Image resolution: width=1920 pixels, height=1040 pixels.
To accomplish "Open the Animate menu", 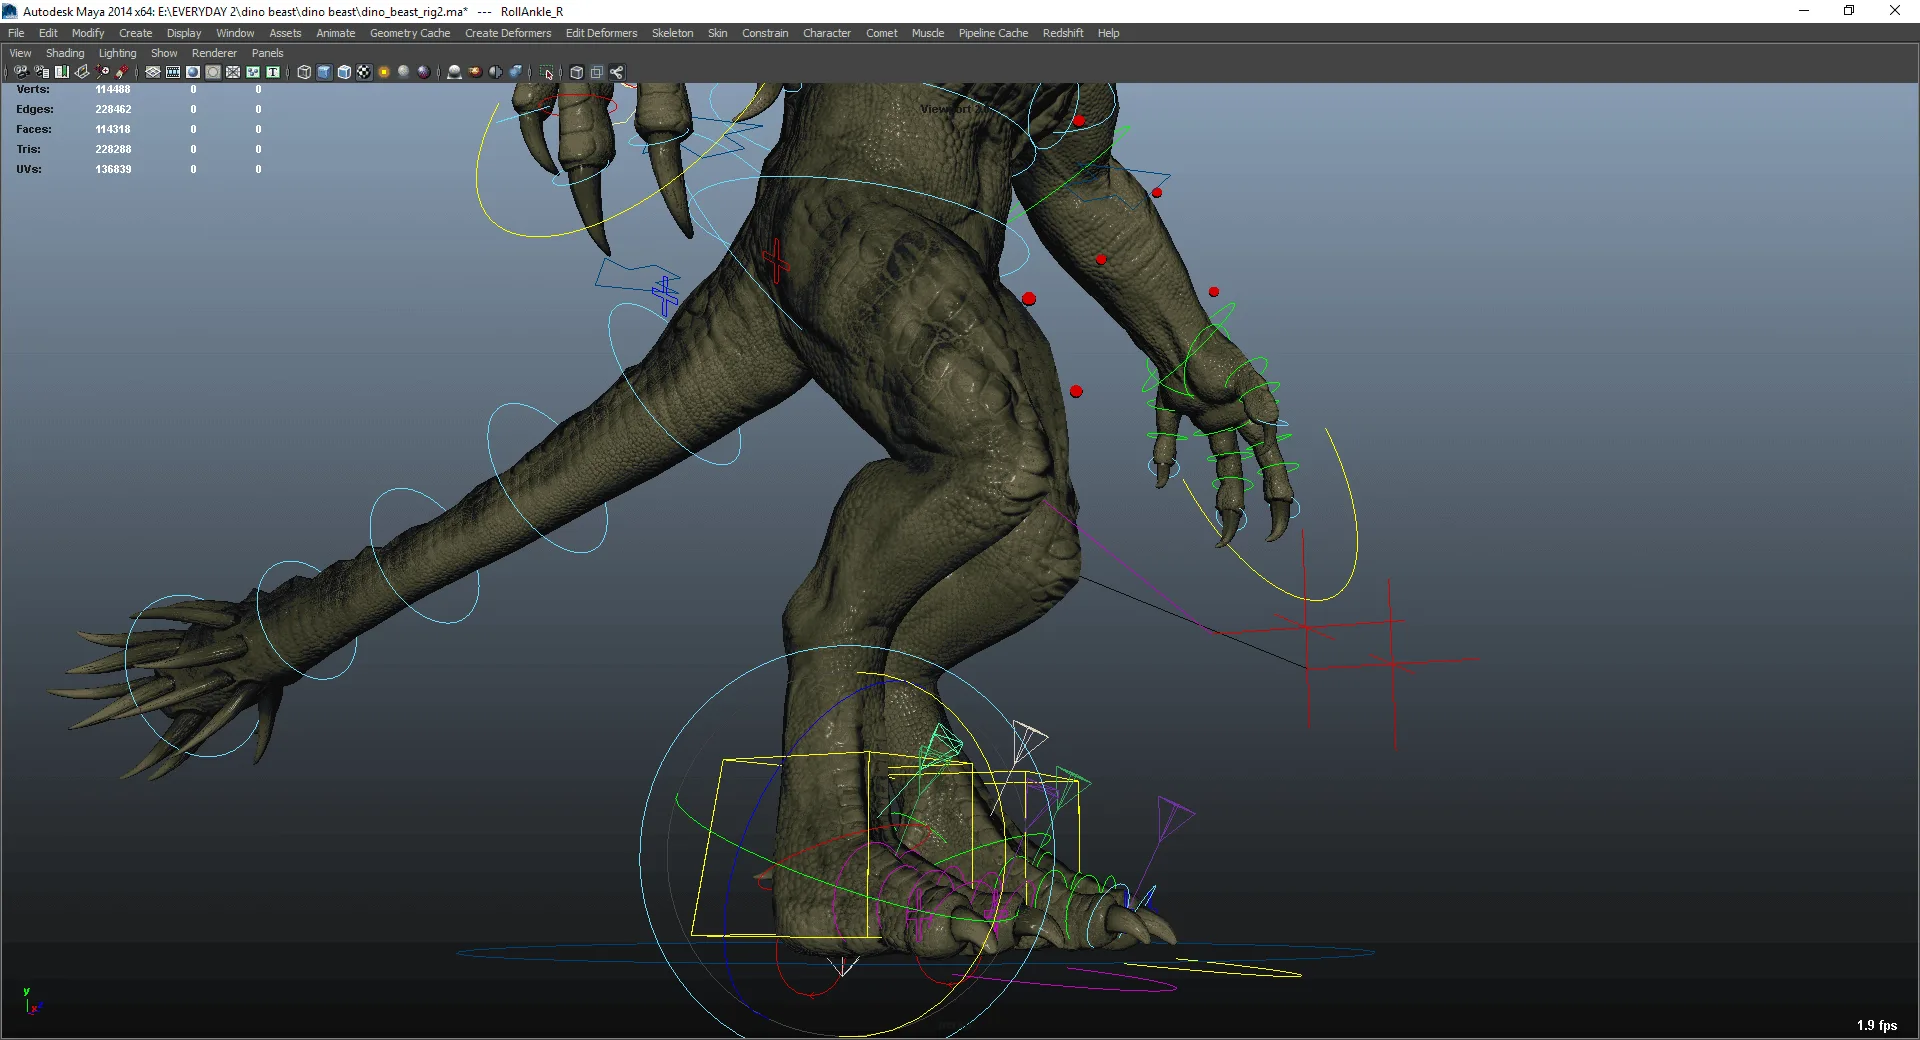I will click(x=336, y=33).
